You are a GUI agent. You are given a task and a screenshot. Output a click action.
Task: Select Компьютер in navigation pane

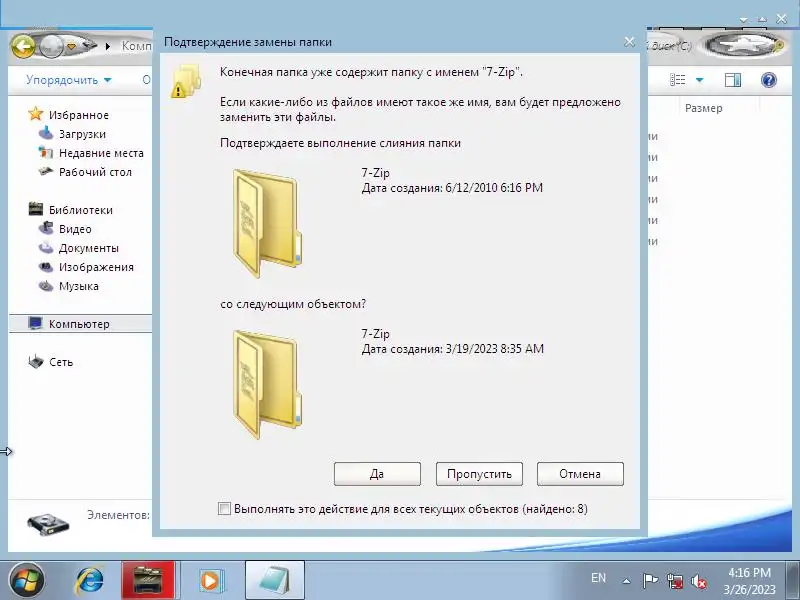(x=79, y=324)
